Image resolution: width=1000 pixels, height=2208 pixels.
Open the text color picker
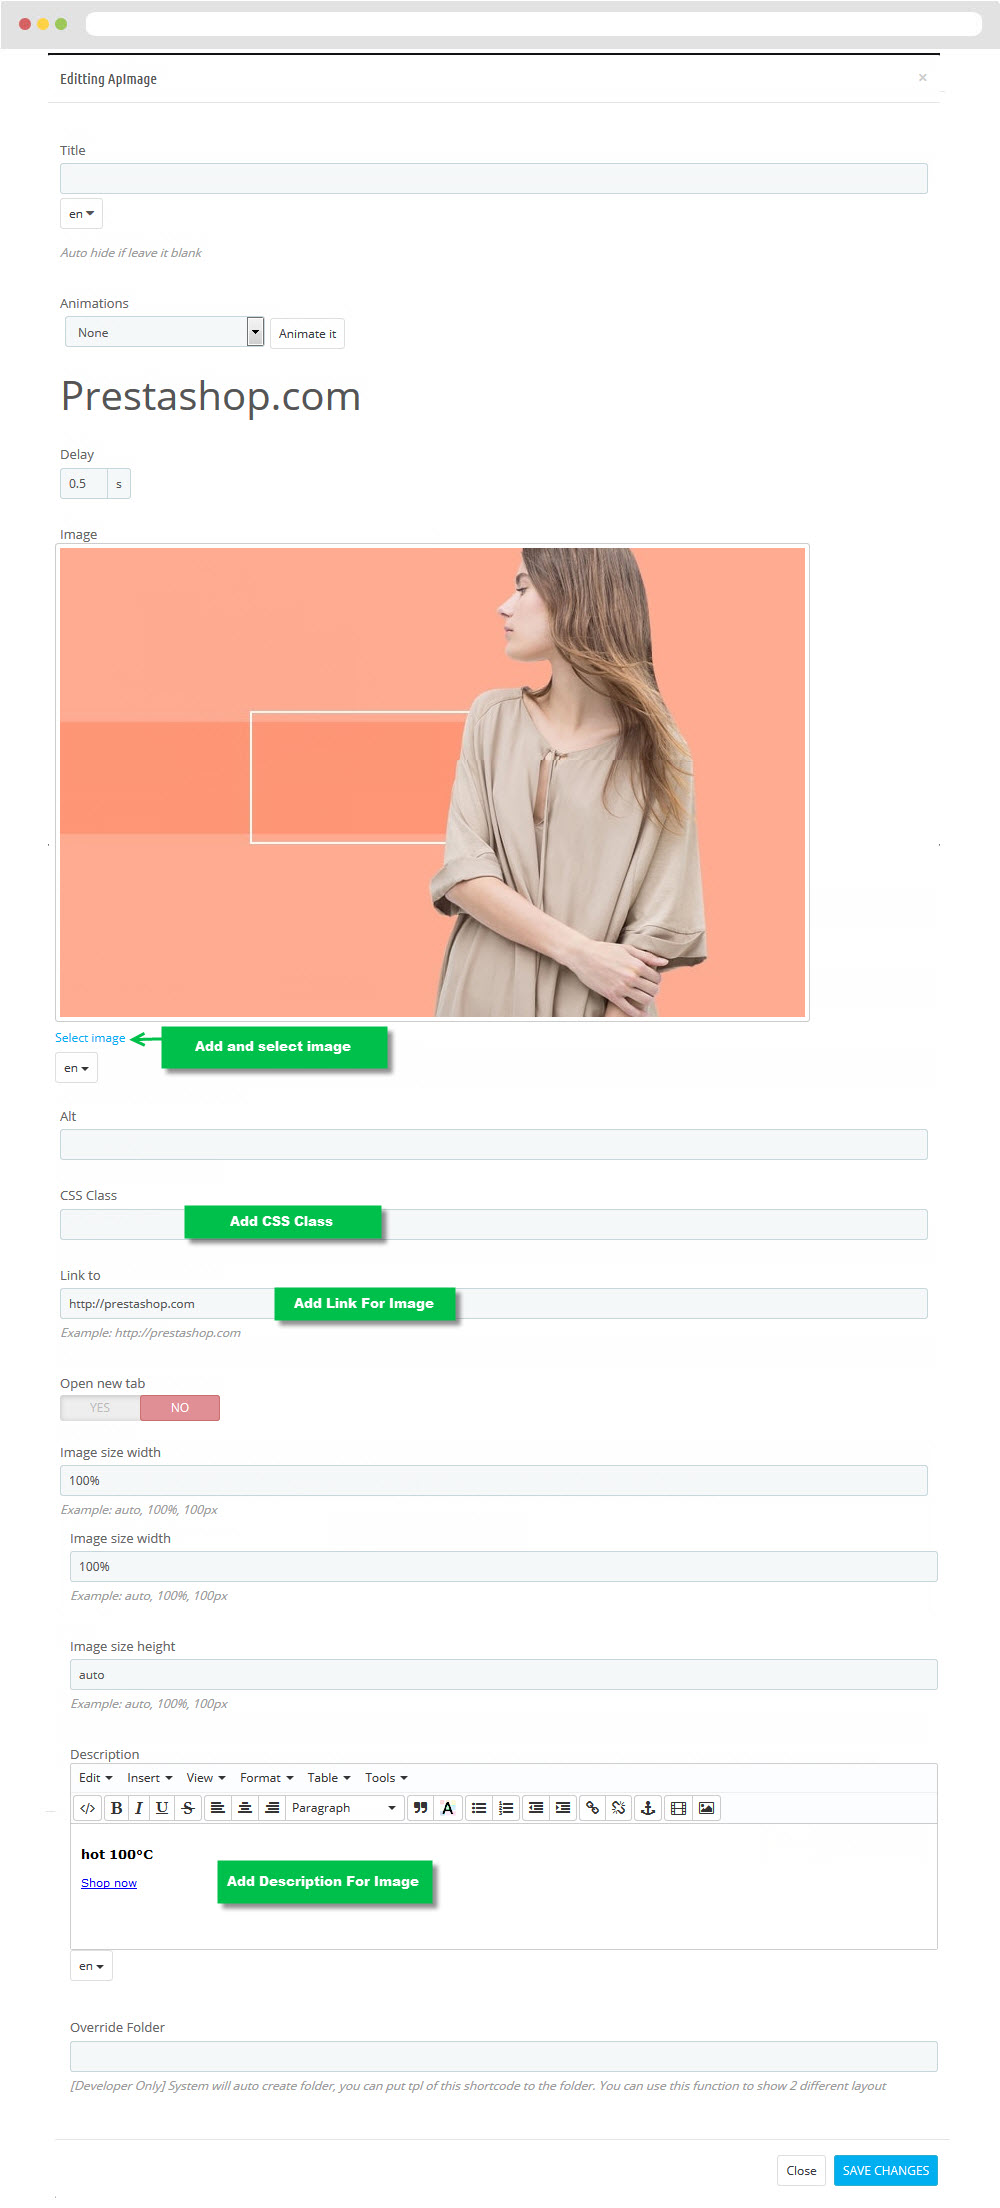(448, 1808)
